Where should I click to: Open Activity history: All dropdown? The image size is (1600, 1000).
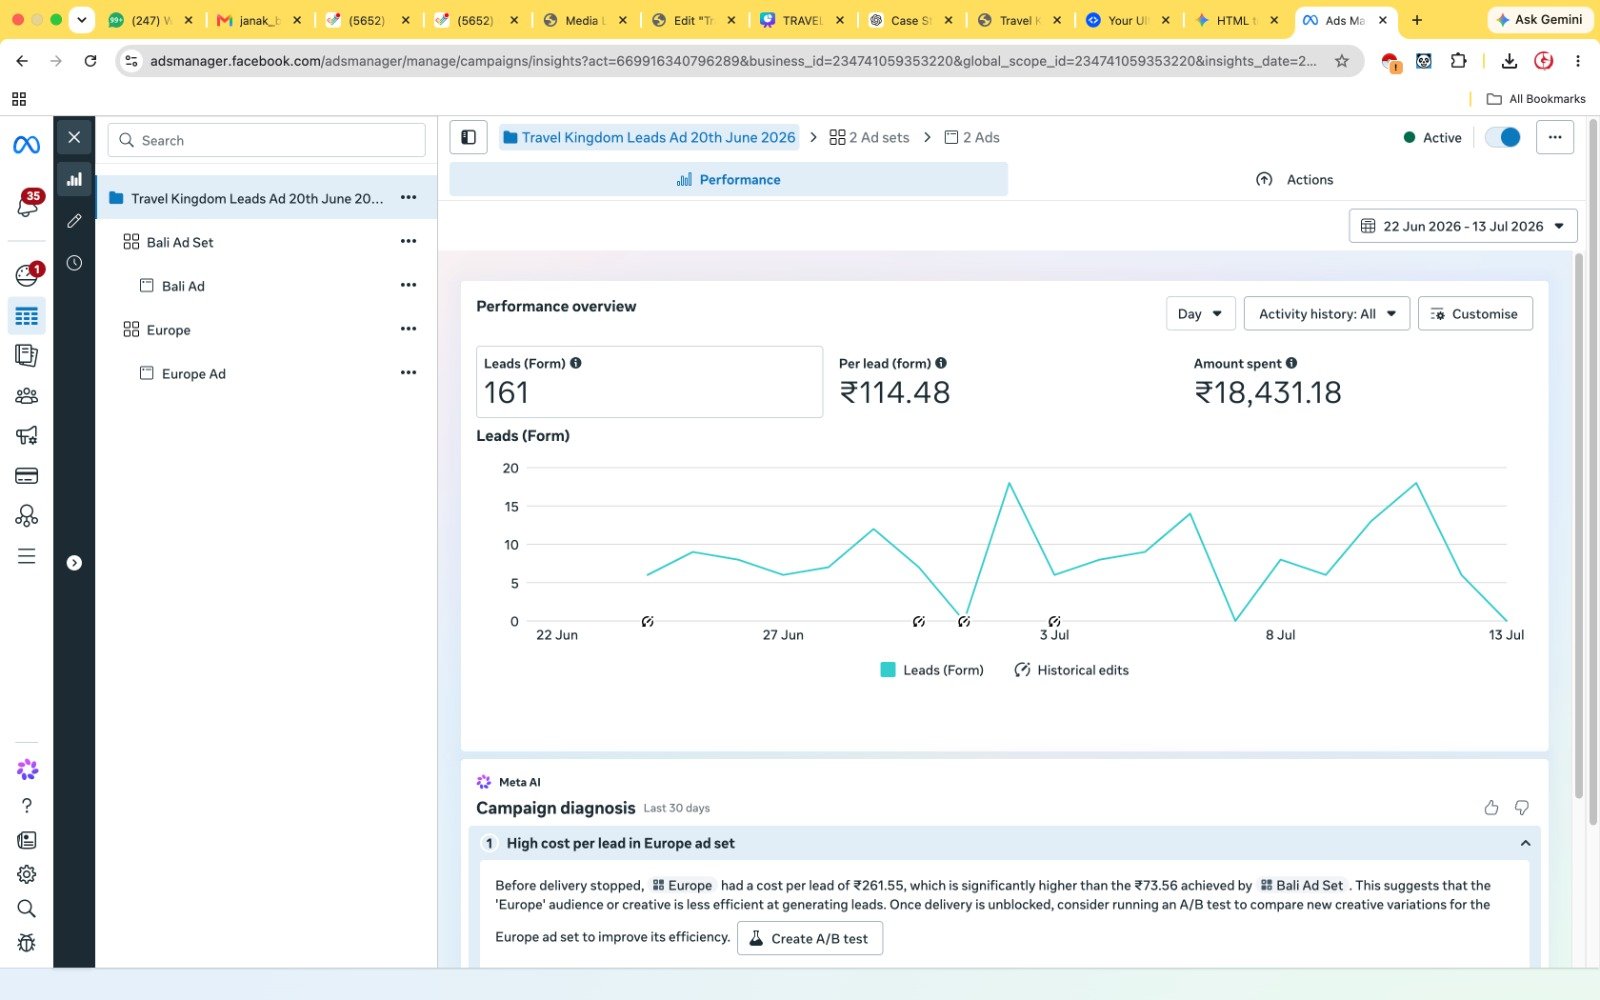1327,313
